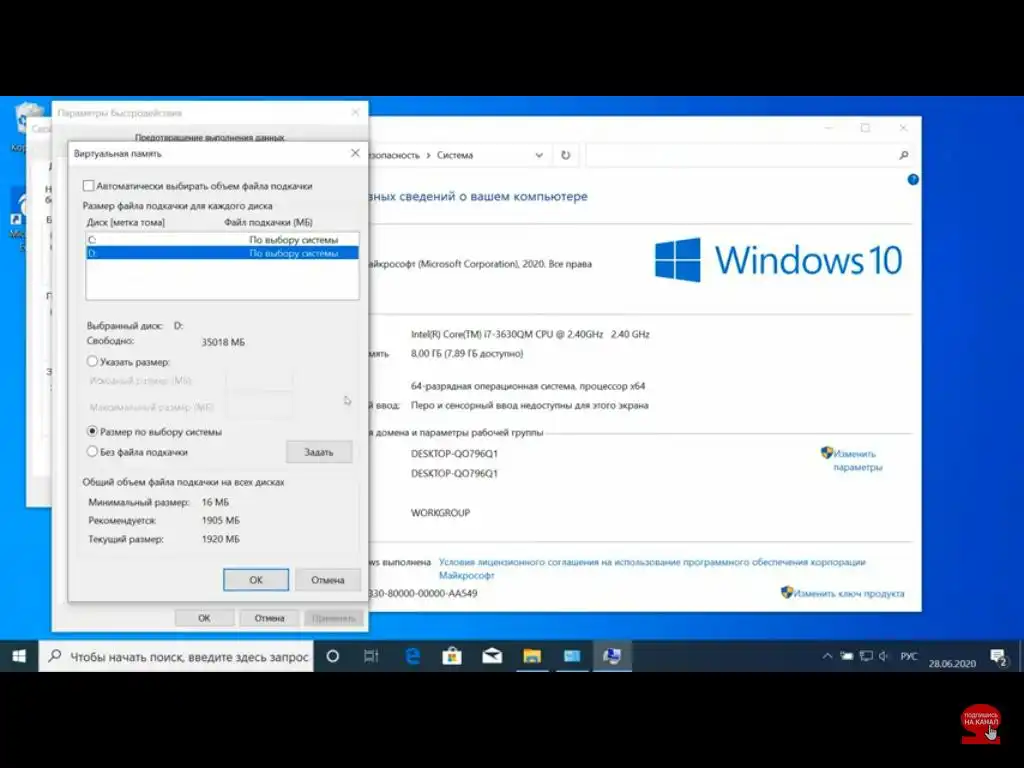Switch the РУС input language indicator
This screenshot has width=1024, height=768.
pyautogui.click(x=908, y=656)
